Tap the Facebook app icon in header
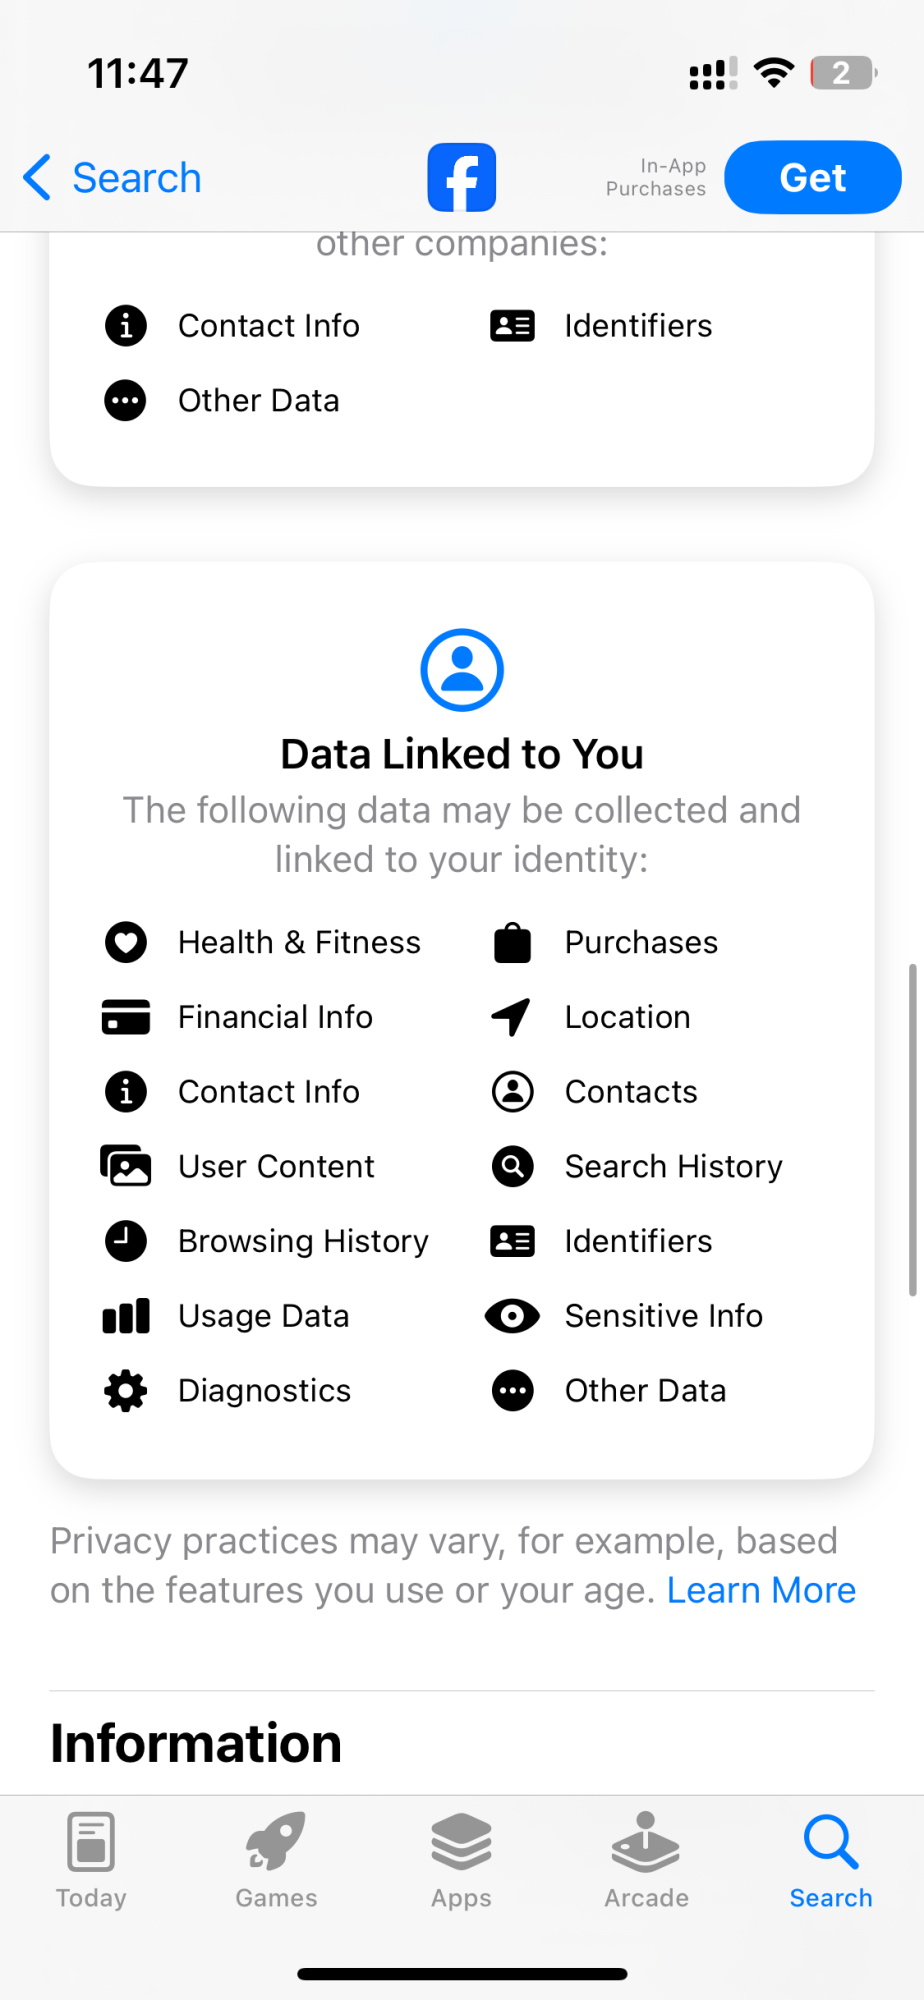The height and width of the screenshot is (2000, 924). pos(462,178)
